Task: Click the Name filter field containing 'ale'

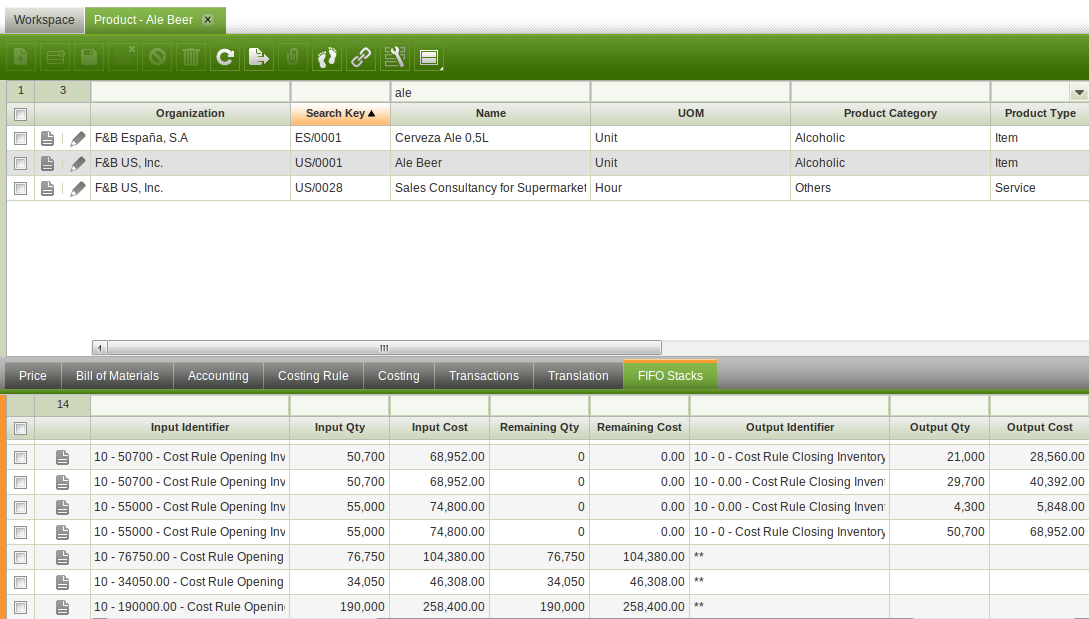Action: click(490, 92)
